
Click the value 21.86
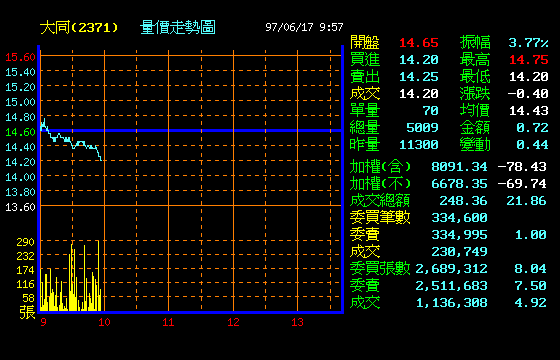[x=526, y=201]
